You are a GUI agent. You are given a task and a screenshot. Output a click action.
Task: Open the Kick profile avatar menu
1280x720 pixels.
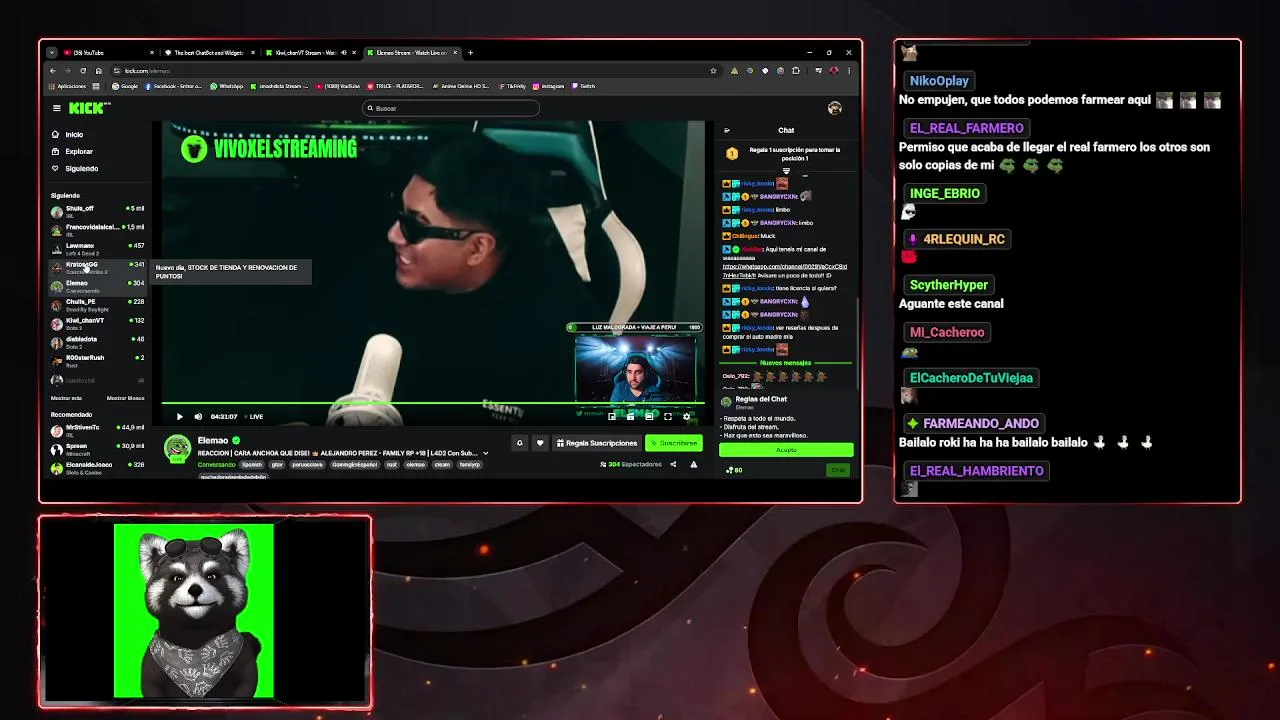[835, 108]
